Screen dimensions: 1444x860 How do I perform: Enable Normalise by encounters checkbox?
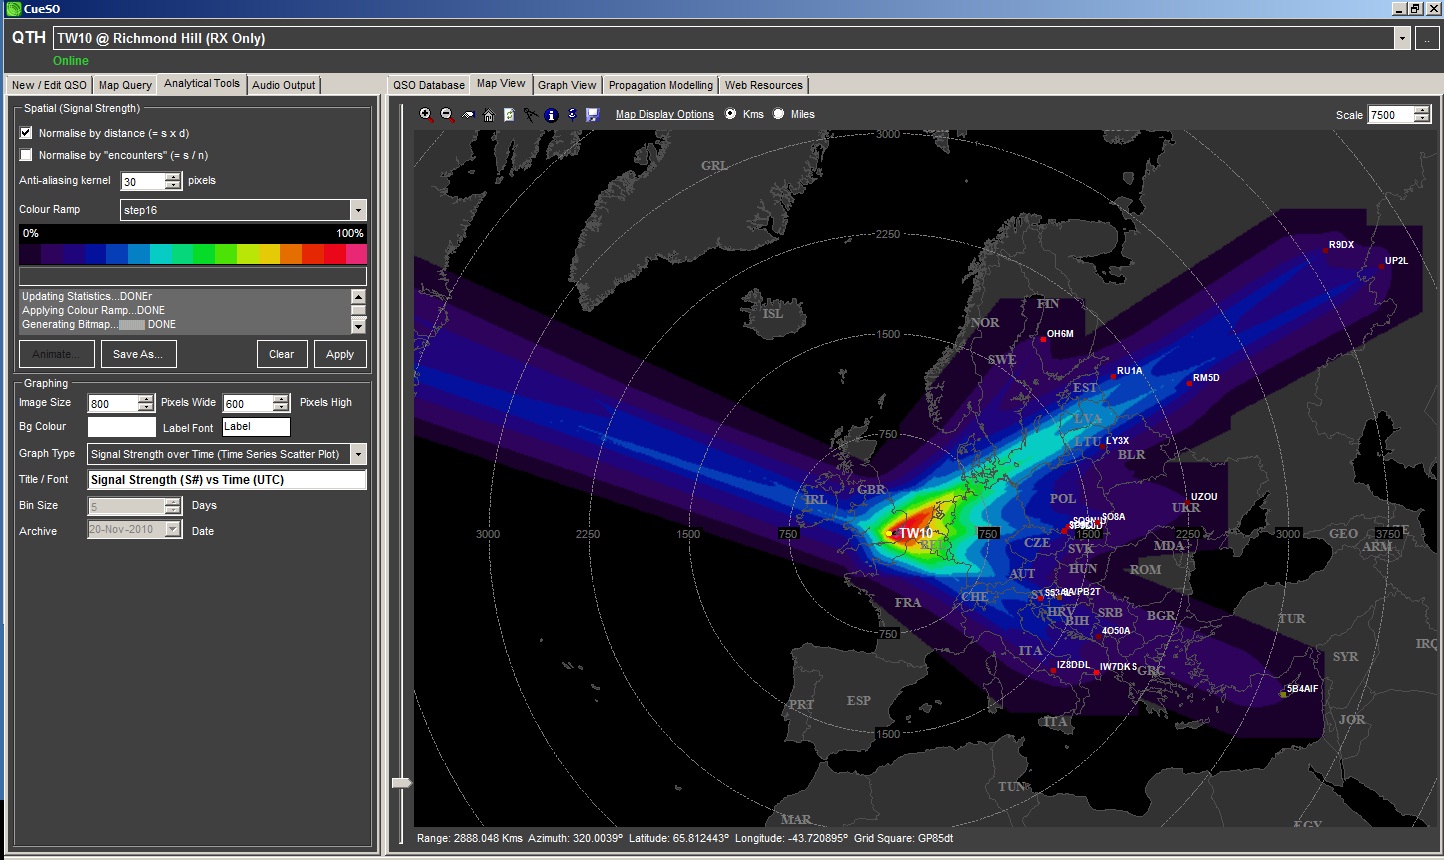pos(25,155)
